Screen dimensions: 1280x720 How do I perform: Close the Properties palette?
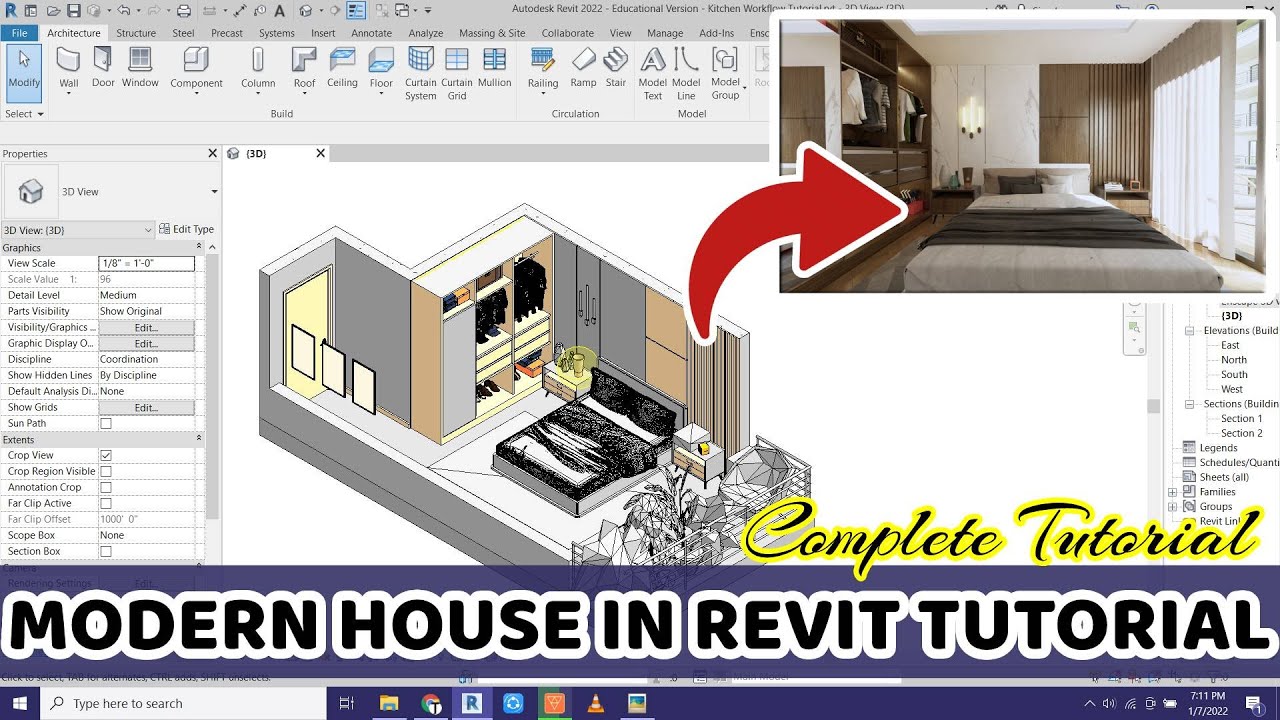pyautogui.click(x=212, y=153)
